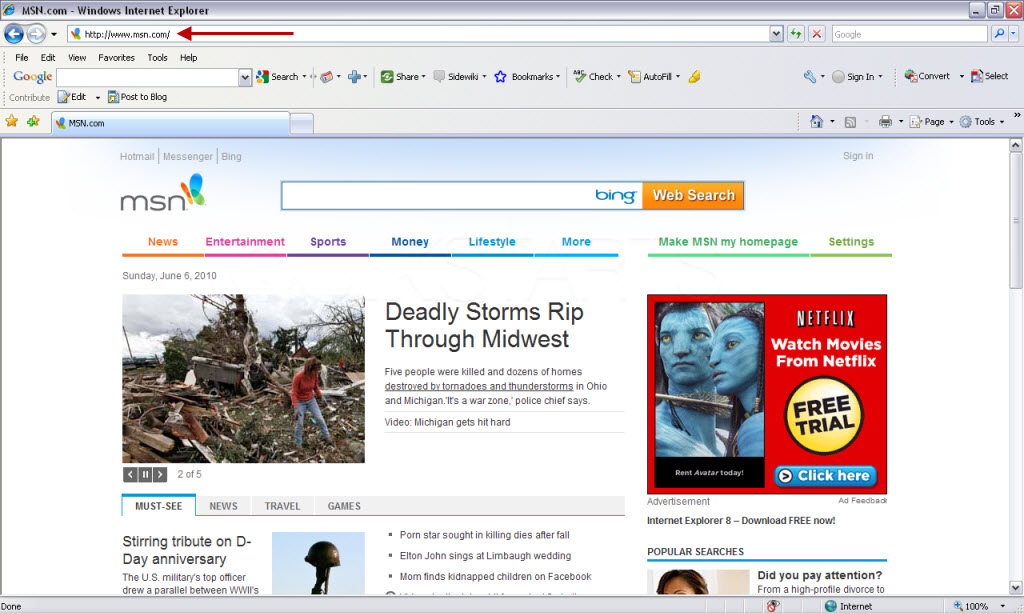Click Sign In on the Google toolbar
This screenshot has width=1024, height=614.
click(854, 76)
